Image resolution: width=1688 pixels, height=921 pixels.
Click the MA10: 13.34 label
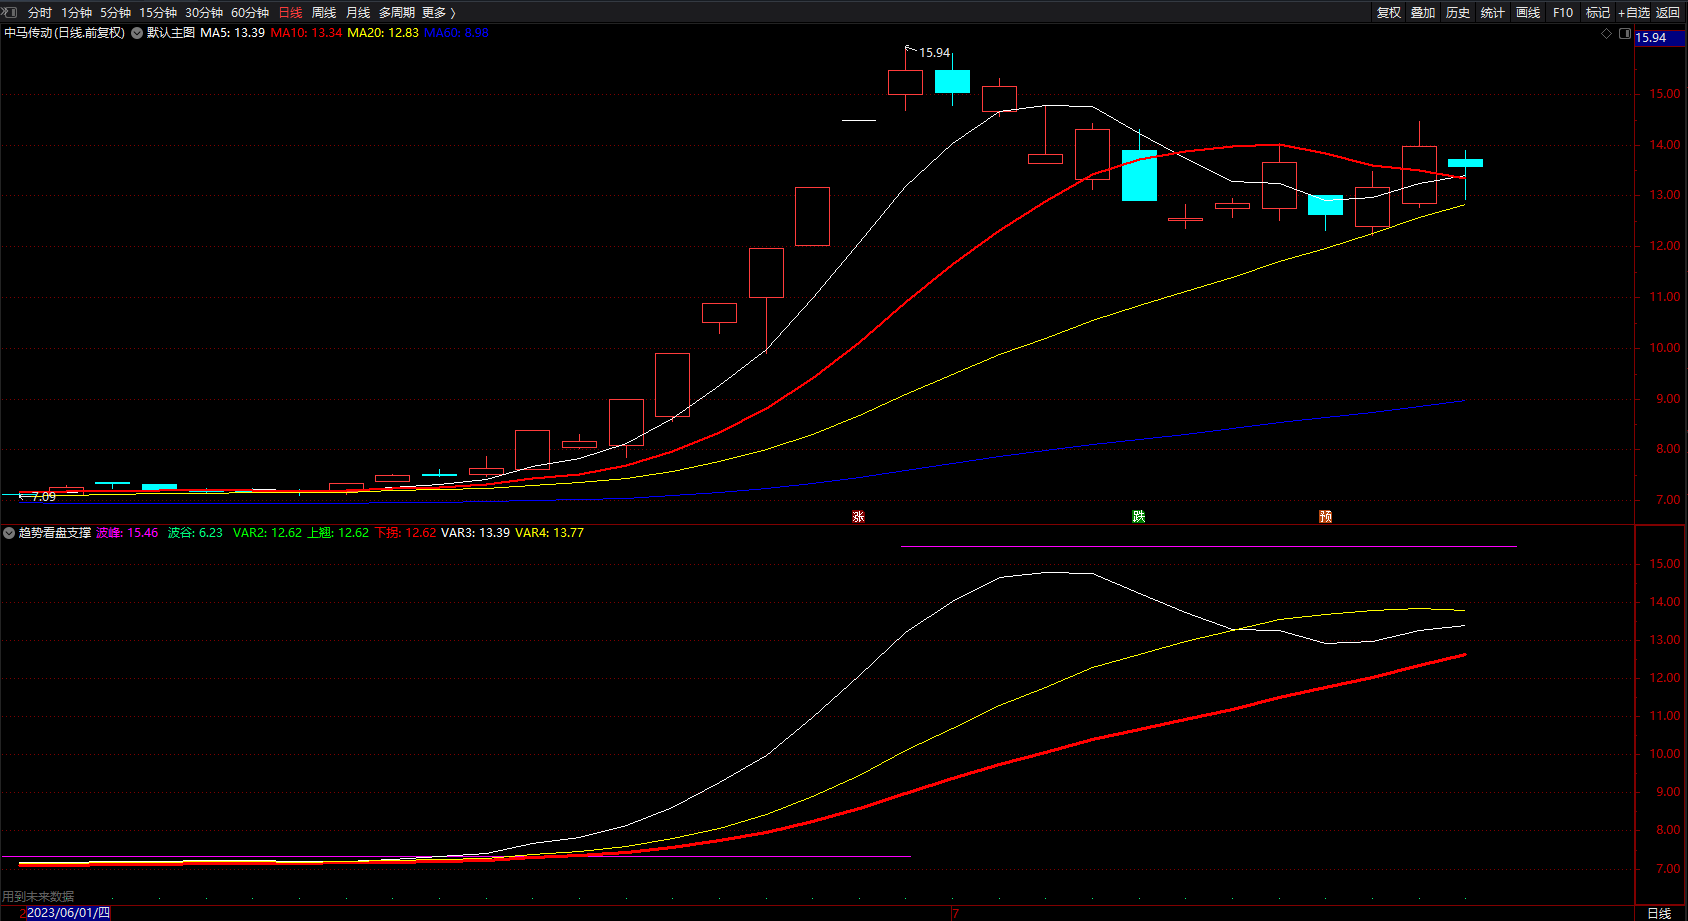click(306, 33)
